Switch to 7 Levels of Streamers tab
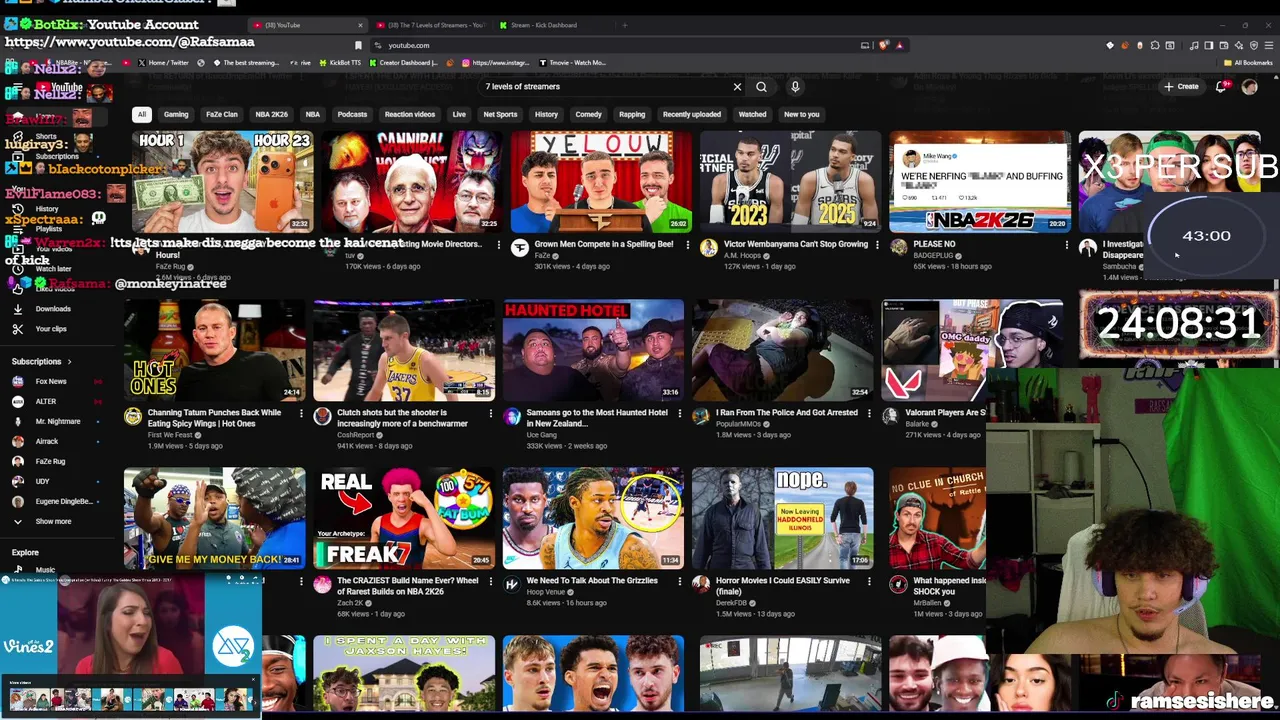 tap(432, 25)
